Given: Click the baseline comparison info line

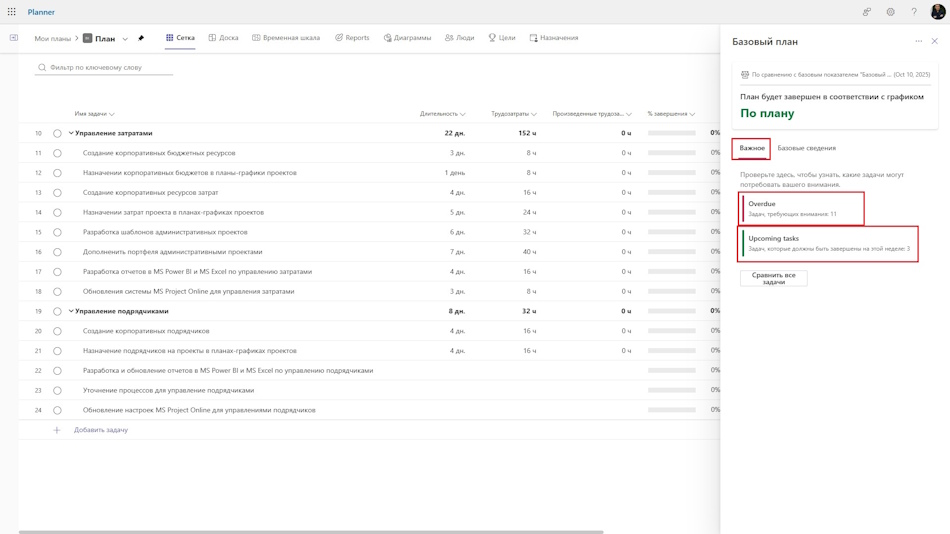Looking at the screenshot, I should (x=835, y=75).
